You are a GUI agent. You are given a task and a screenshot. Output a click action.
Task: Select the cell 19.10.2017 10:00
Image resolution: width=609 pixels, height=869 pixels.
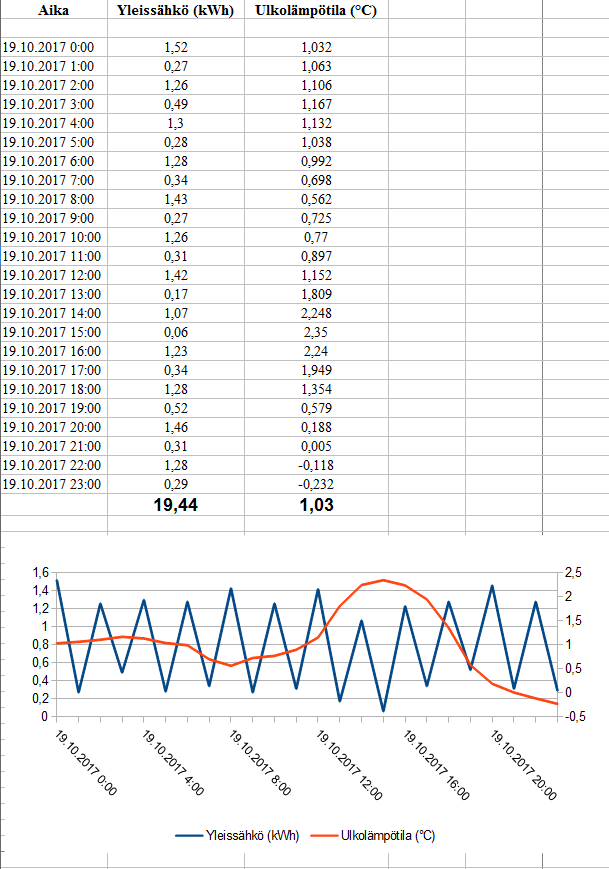pyautogui.click(x=54, y=237)
